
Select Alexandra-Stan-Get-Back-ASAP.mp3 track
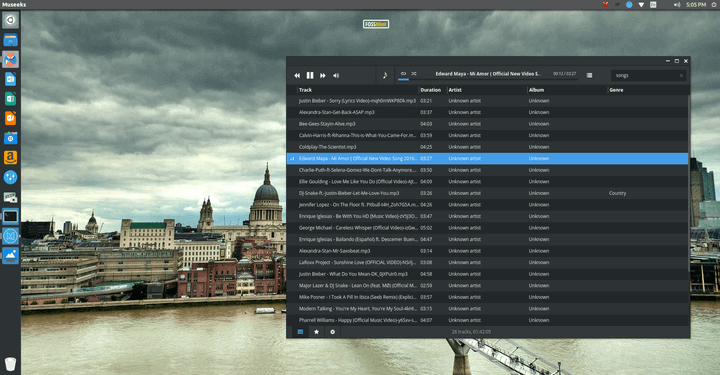(487, 112)
